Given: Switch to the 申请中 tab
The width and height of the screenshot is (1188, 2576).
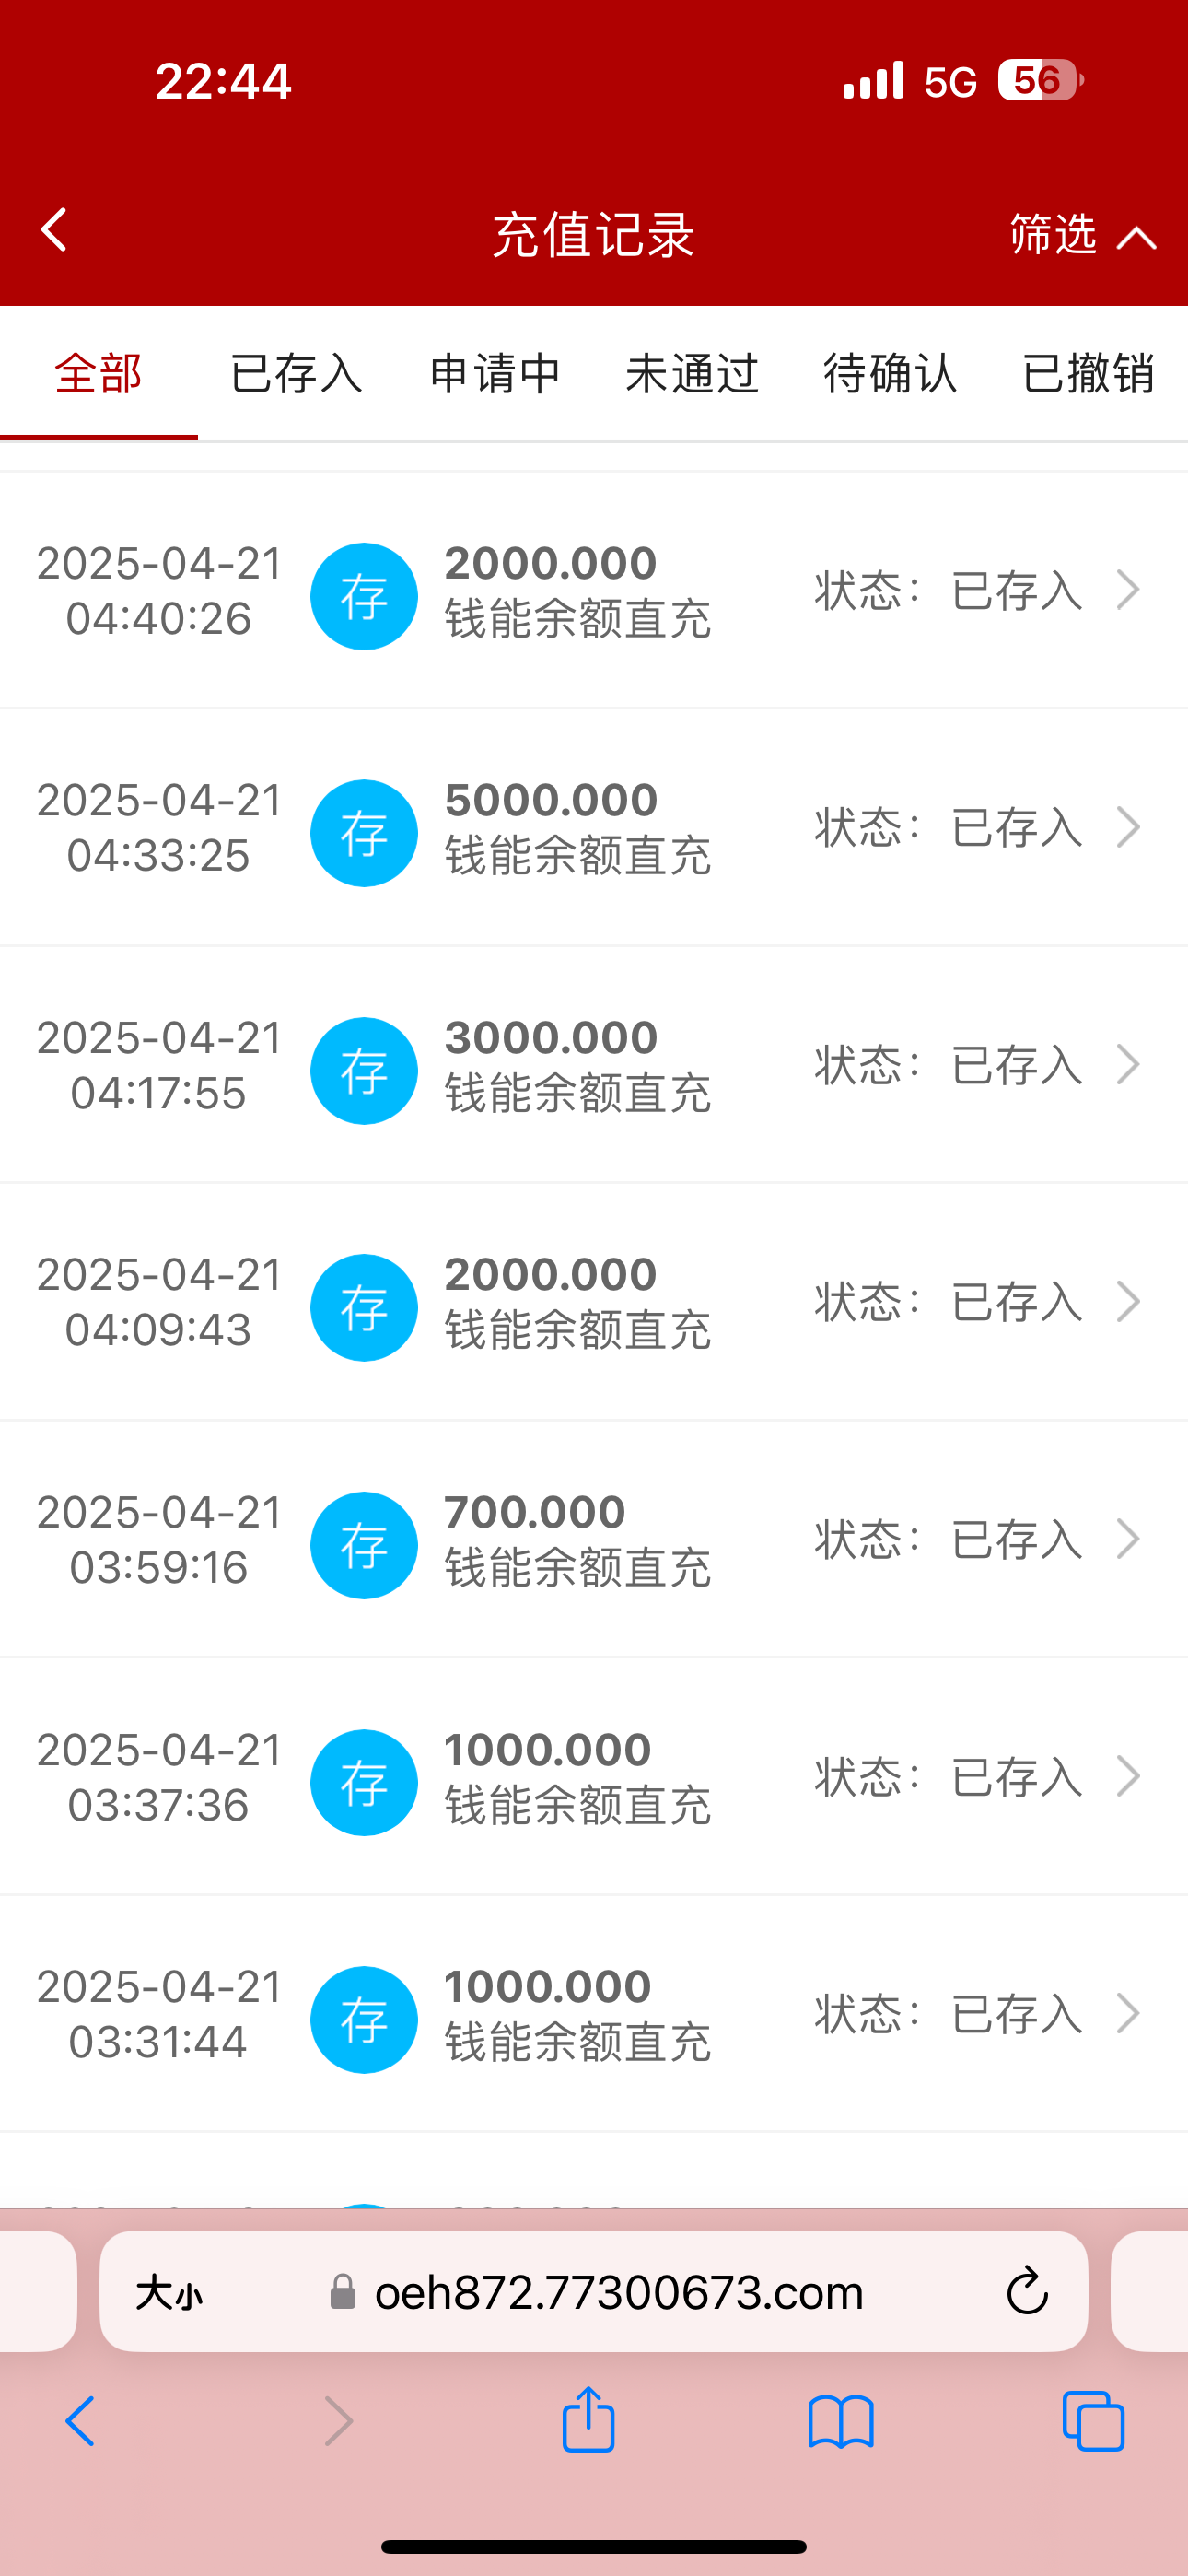Looking at the screenshot, I should (x=494, y=374).
